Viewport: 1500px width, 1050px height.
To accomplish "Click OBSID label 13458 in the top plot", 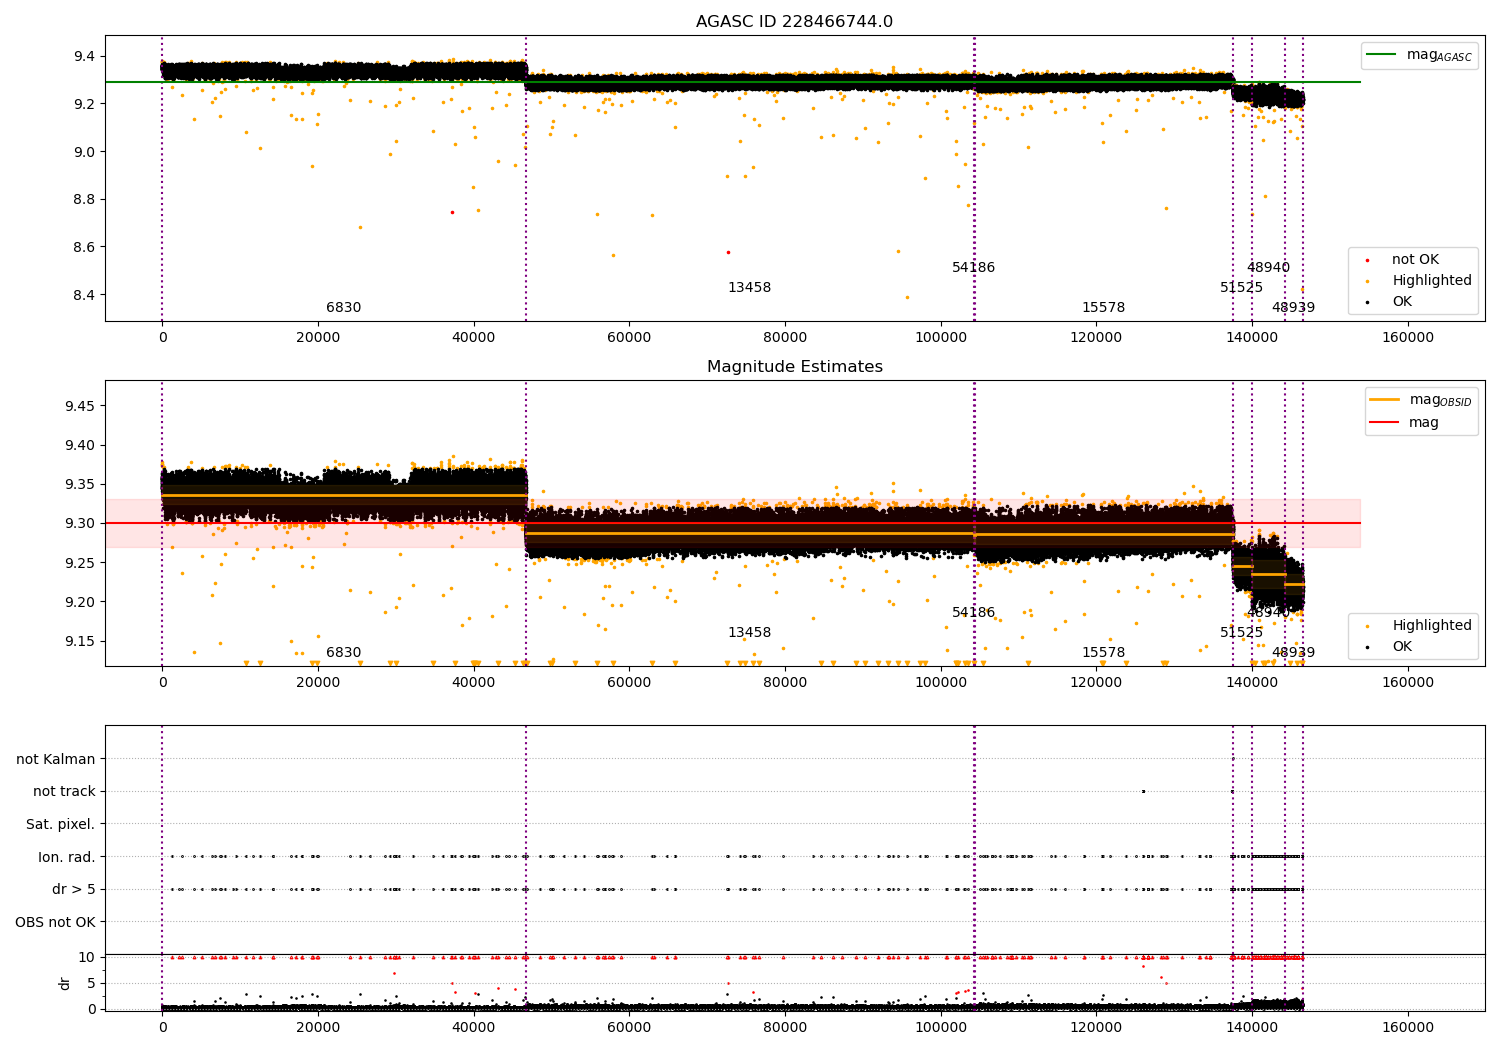I will pyautogui.click(x=749, y=288).
